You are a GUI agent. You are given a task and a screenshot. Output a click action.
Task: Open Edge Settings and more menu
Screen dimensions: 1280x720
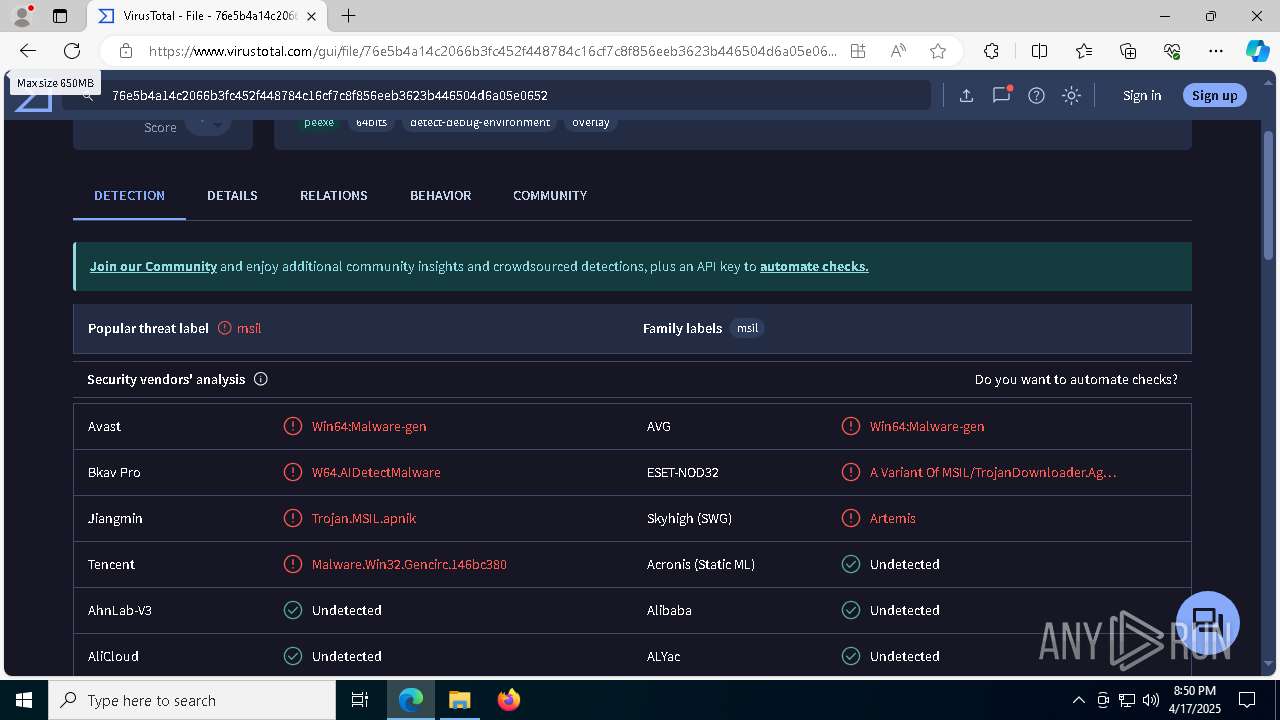point(1216,51)
